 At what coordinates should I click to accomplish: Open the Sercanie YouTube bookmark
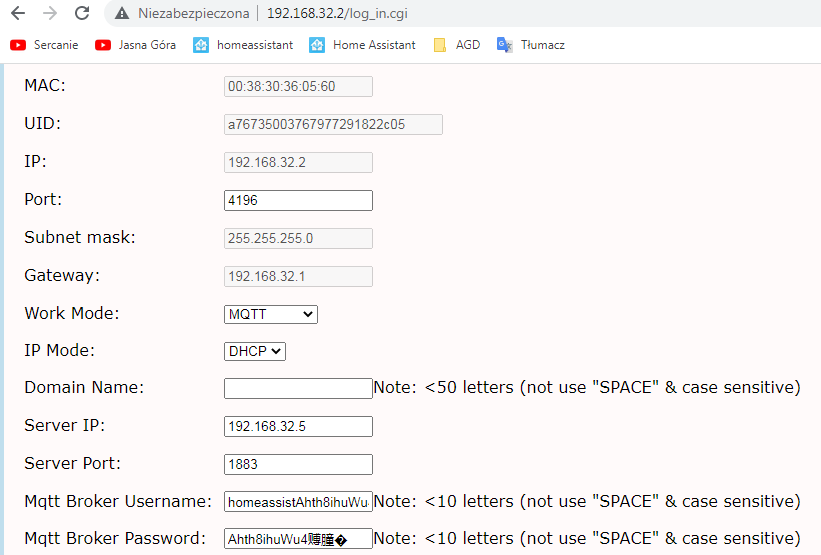click(x=45, y=45)
